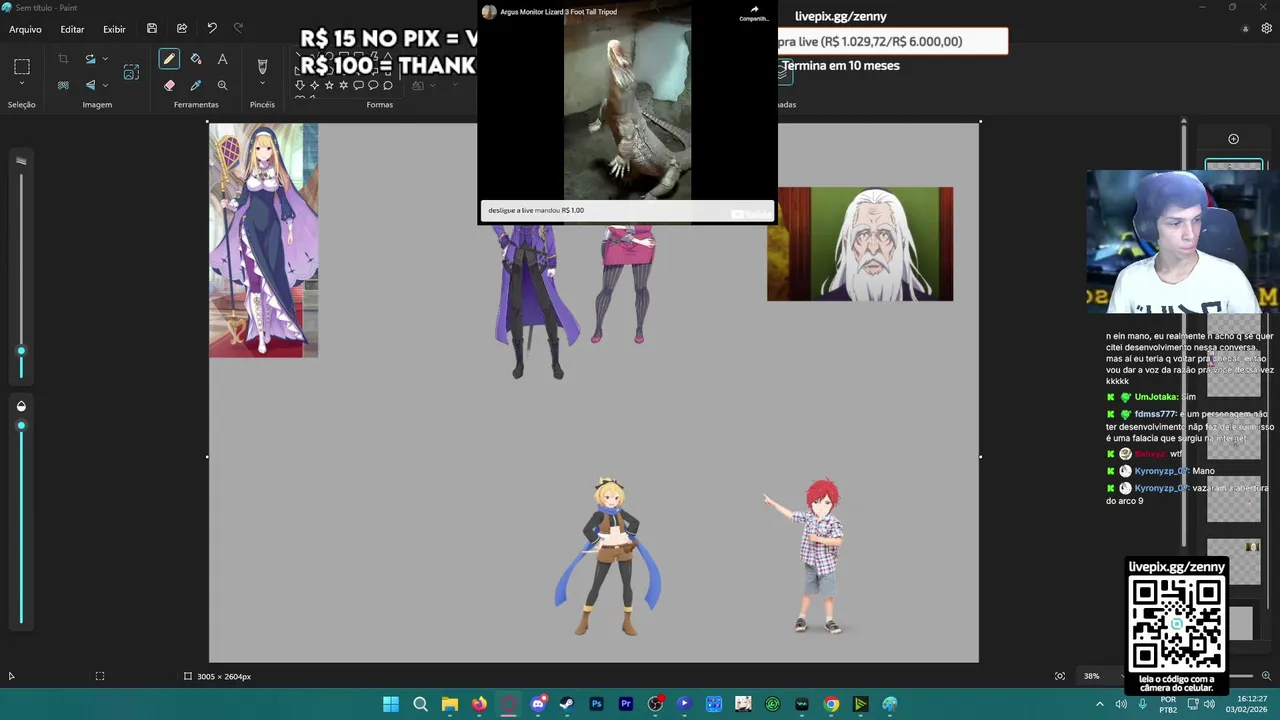The width and height of the screenshot is (1280, 720).
Task: Pick the rounded rectangle callout shape
Action: pos(358,86)
